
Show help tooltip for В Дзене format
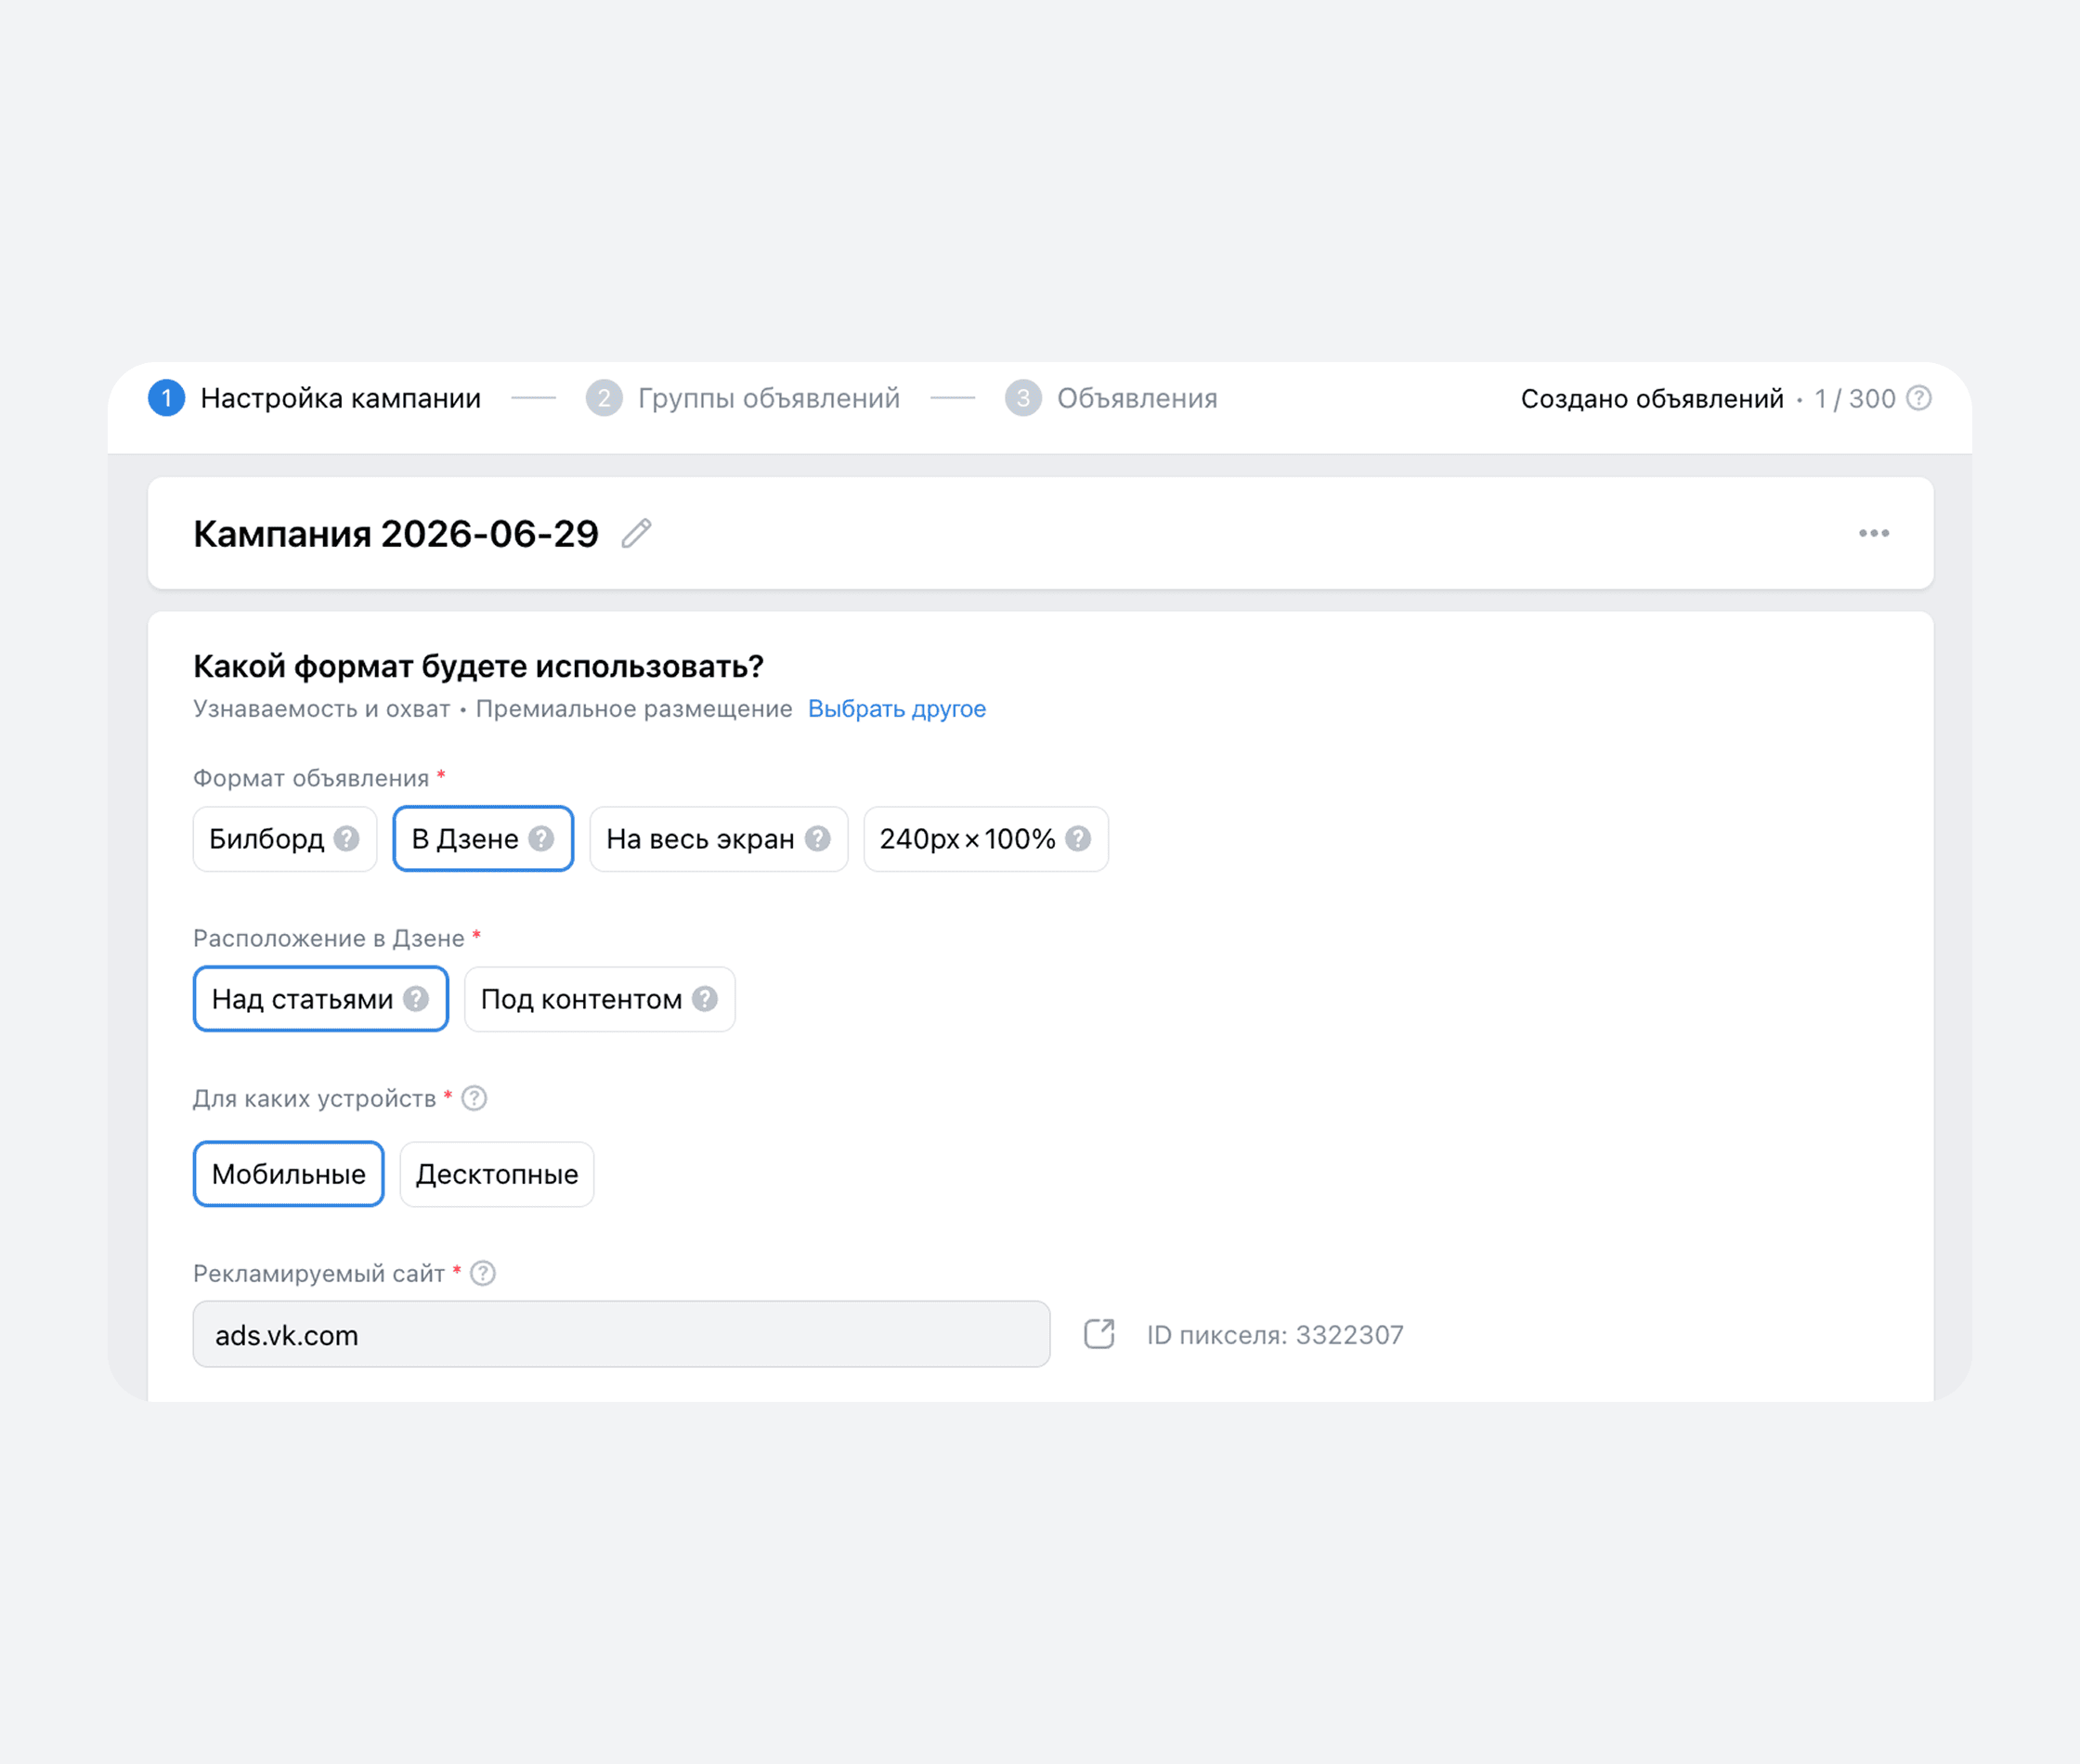(x=541, y=838)
